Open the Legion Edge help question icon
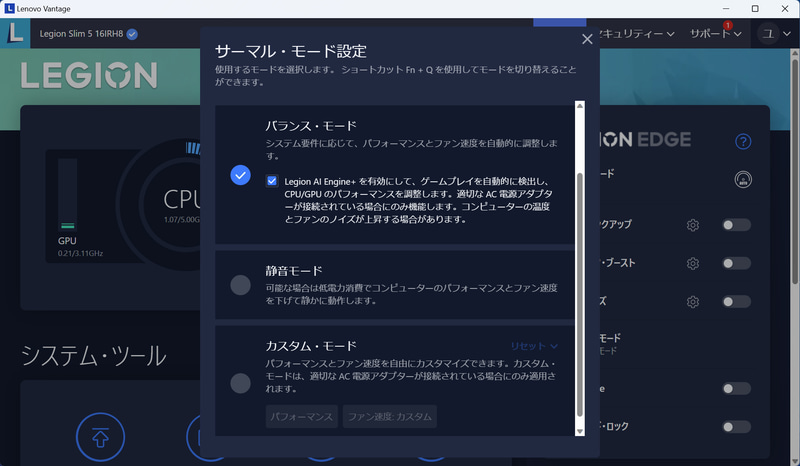The height and width of the screenshot is (466, 800). [743, 141]
